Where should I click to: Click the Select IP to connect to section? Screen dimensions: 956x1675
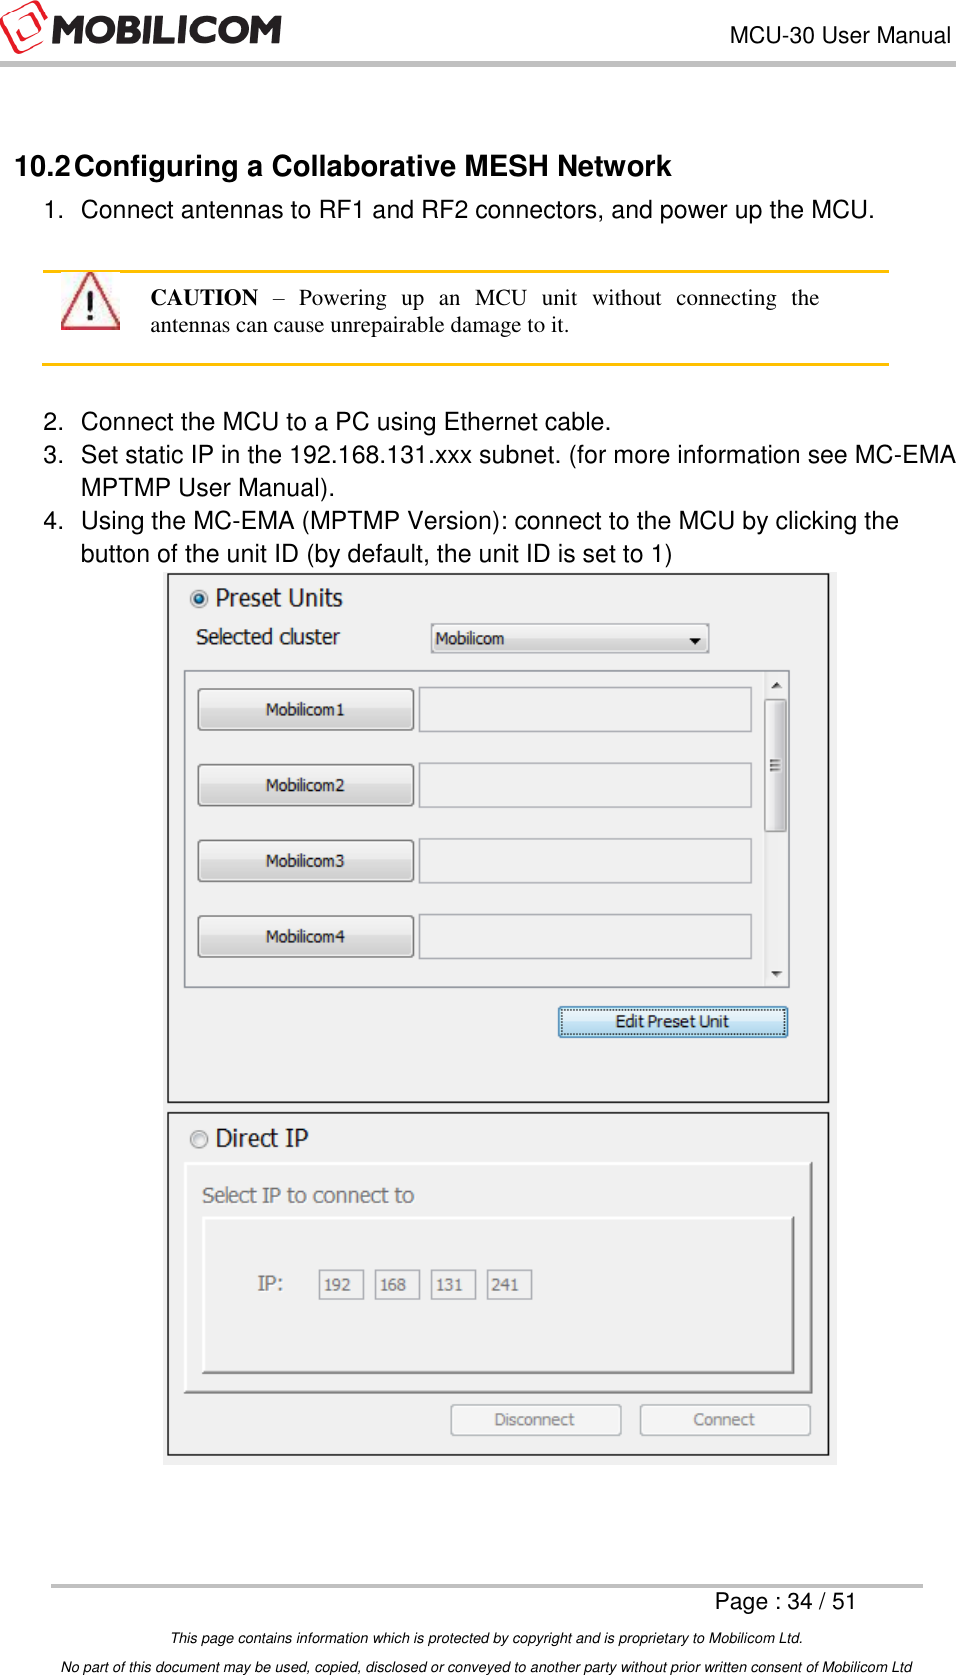pos(310,1195)
